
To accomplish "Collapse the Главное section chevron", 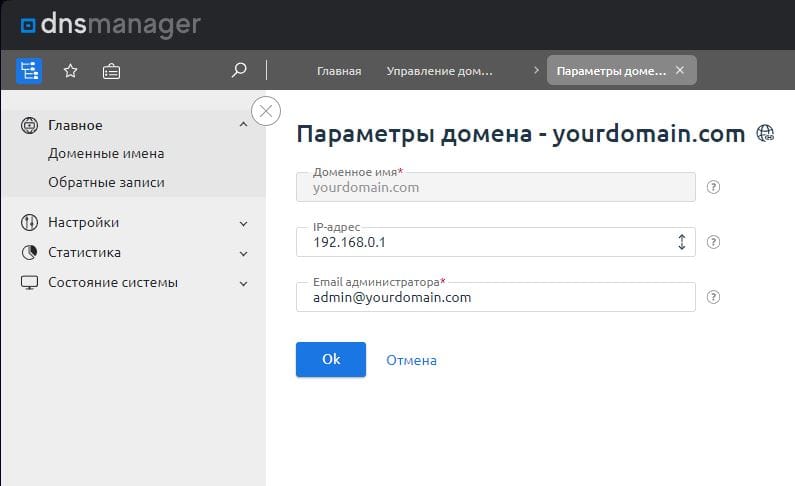I will pos(243,124).
